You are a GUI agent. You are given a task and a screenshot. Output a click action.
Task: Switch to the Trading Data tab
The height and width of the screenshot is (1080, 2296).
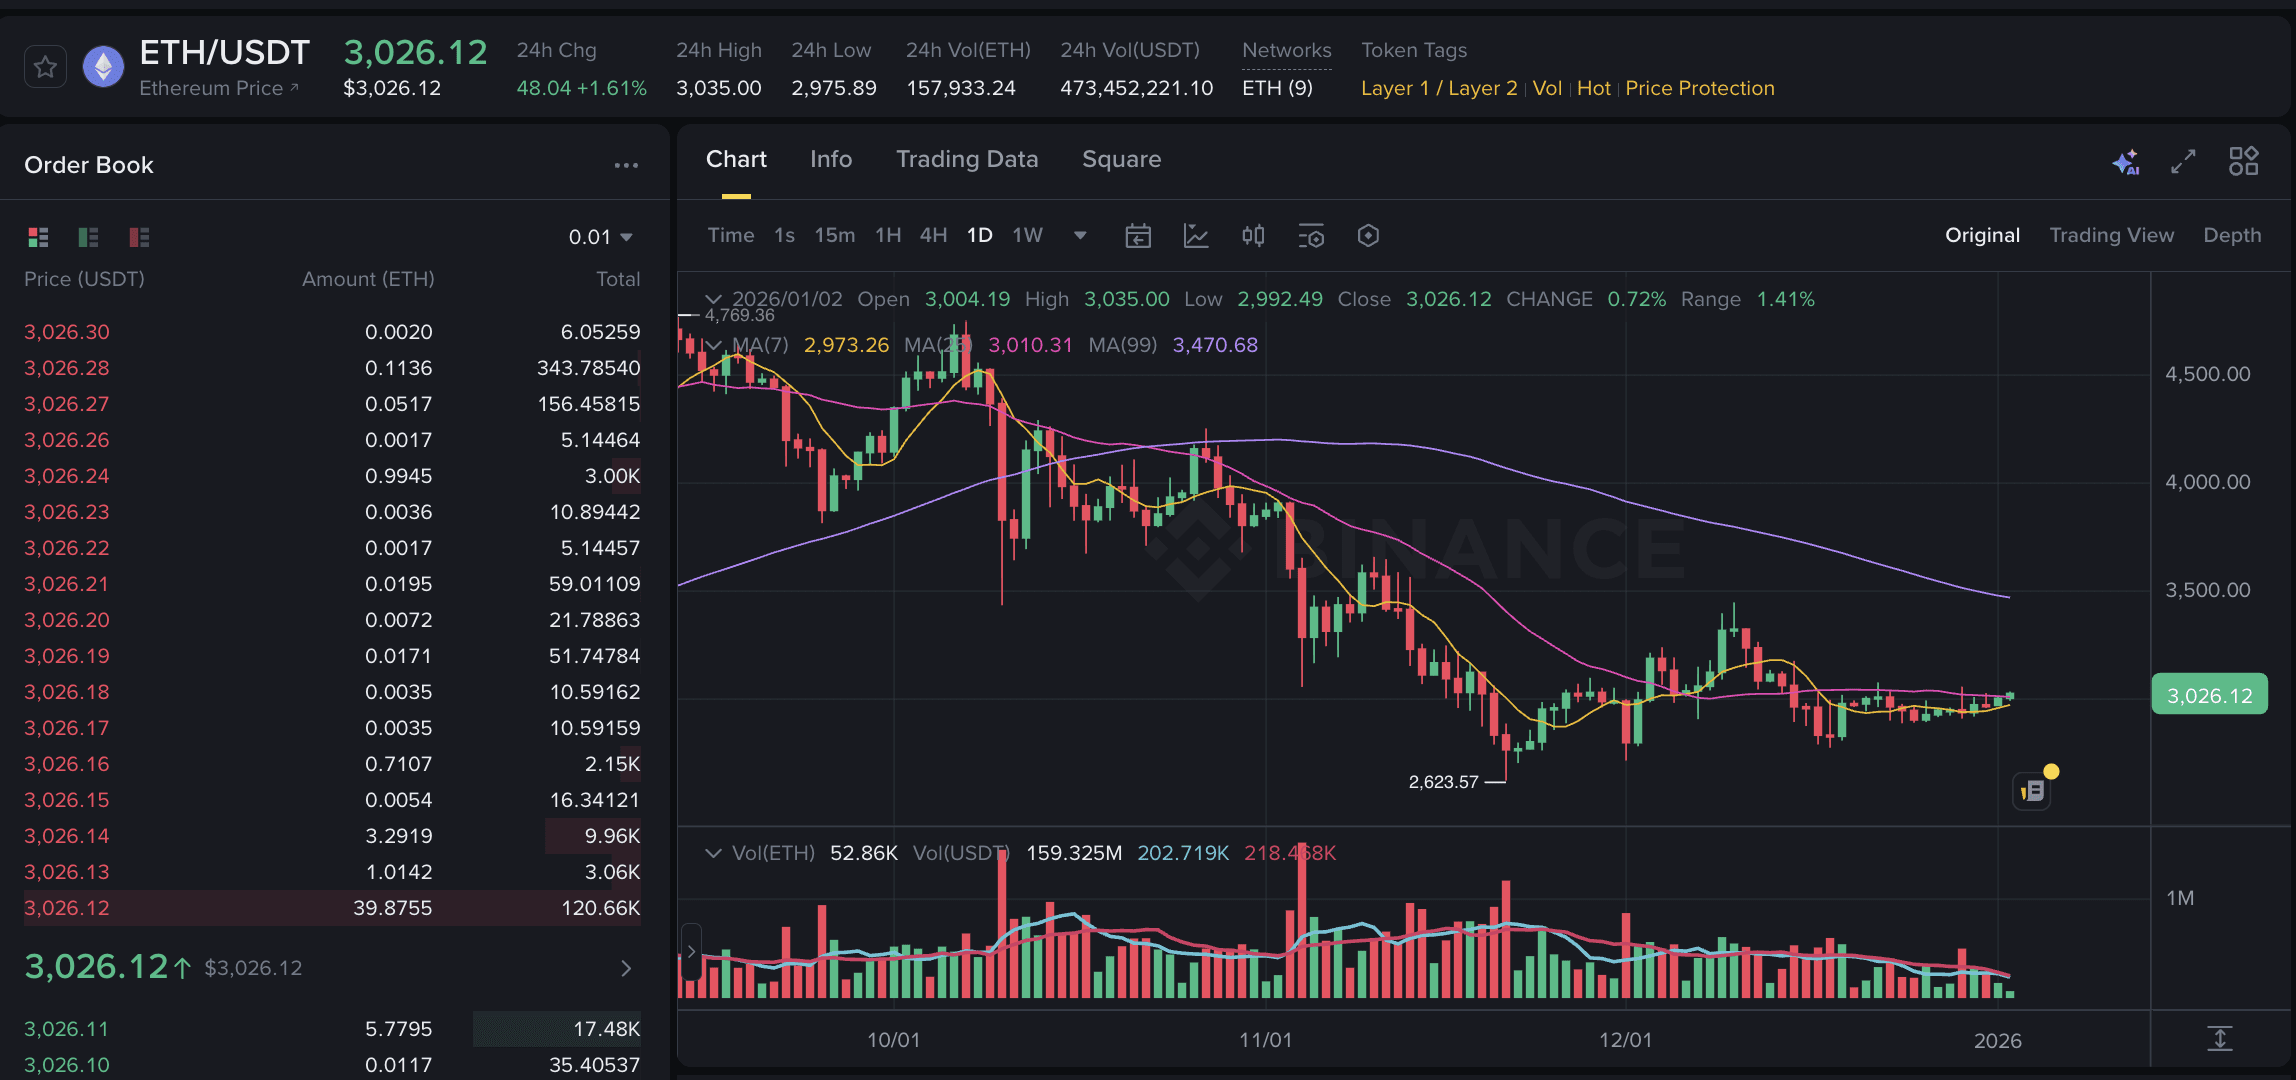[966, 159]
